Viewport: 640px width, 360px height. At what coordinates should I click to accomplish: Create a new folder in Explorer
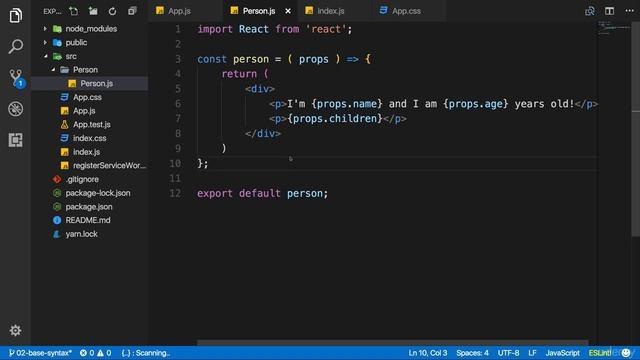click(x=93, y=11)
